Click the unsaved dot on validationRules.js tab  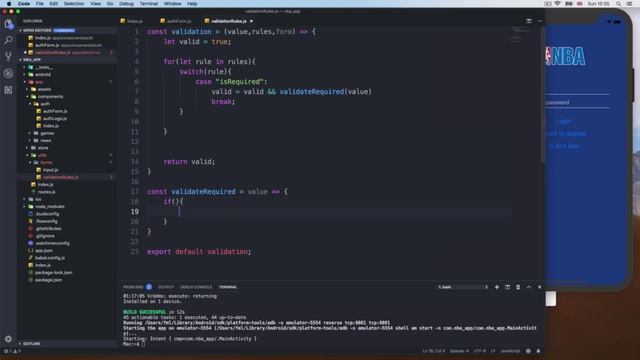coord(251,21)
